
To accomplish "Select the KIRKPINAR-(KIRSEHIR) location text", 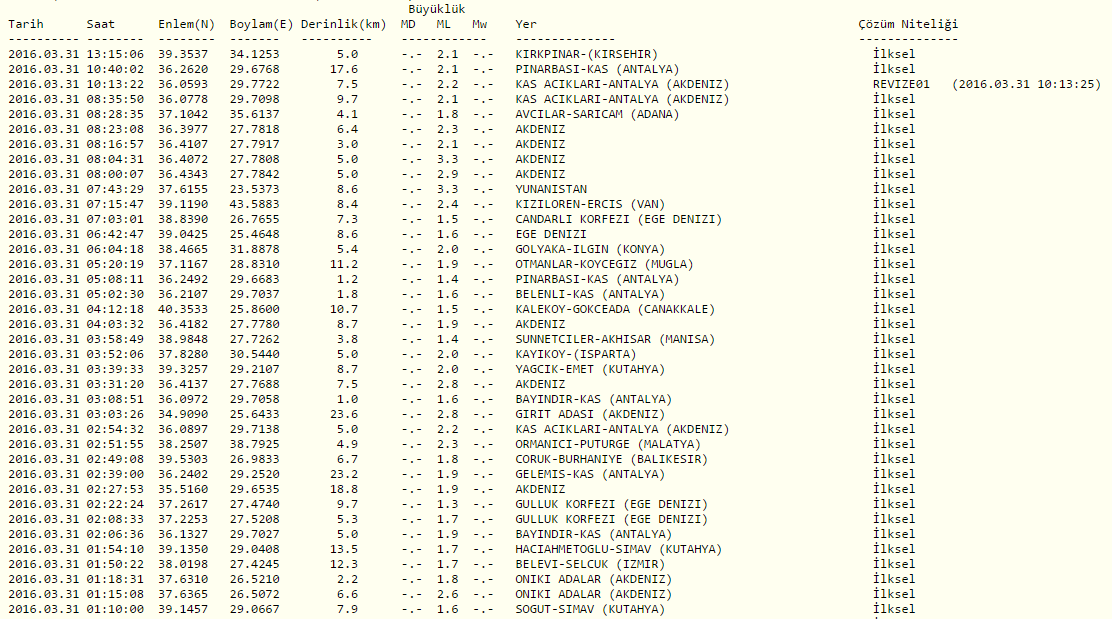I will click(586, 54).
